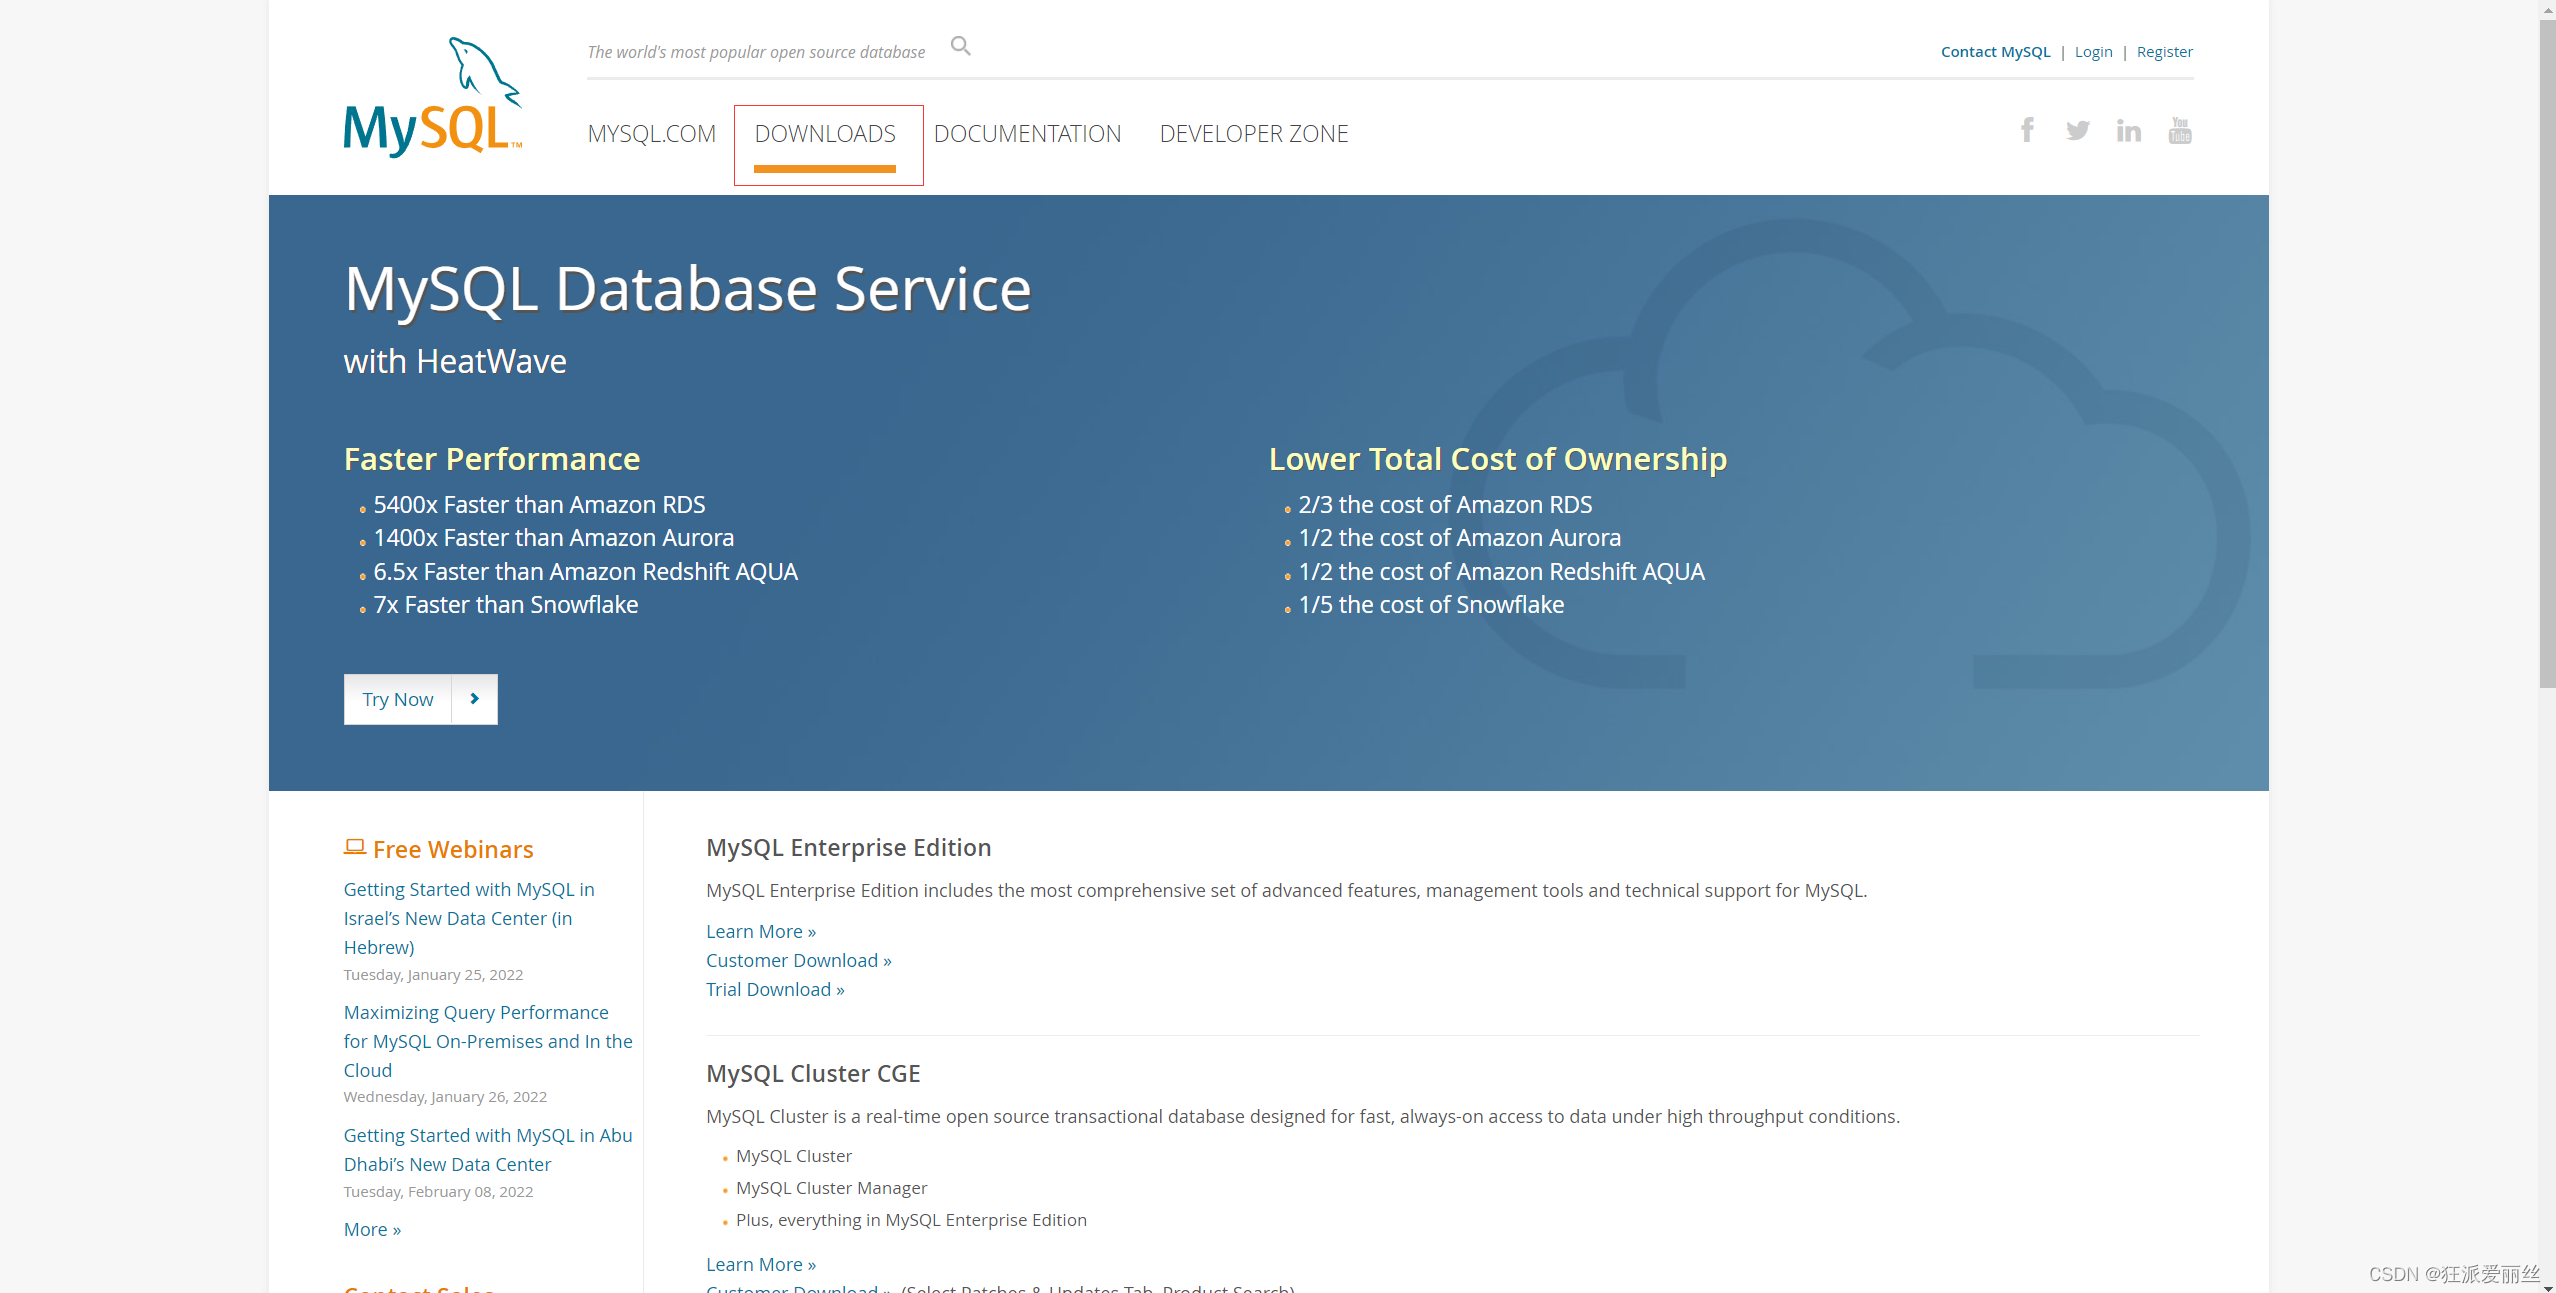Click the Free Webinars laptop icon
This screenshot has height=1293, width=2556.
point(354,847)
